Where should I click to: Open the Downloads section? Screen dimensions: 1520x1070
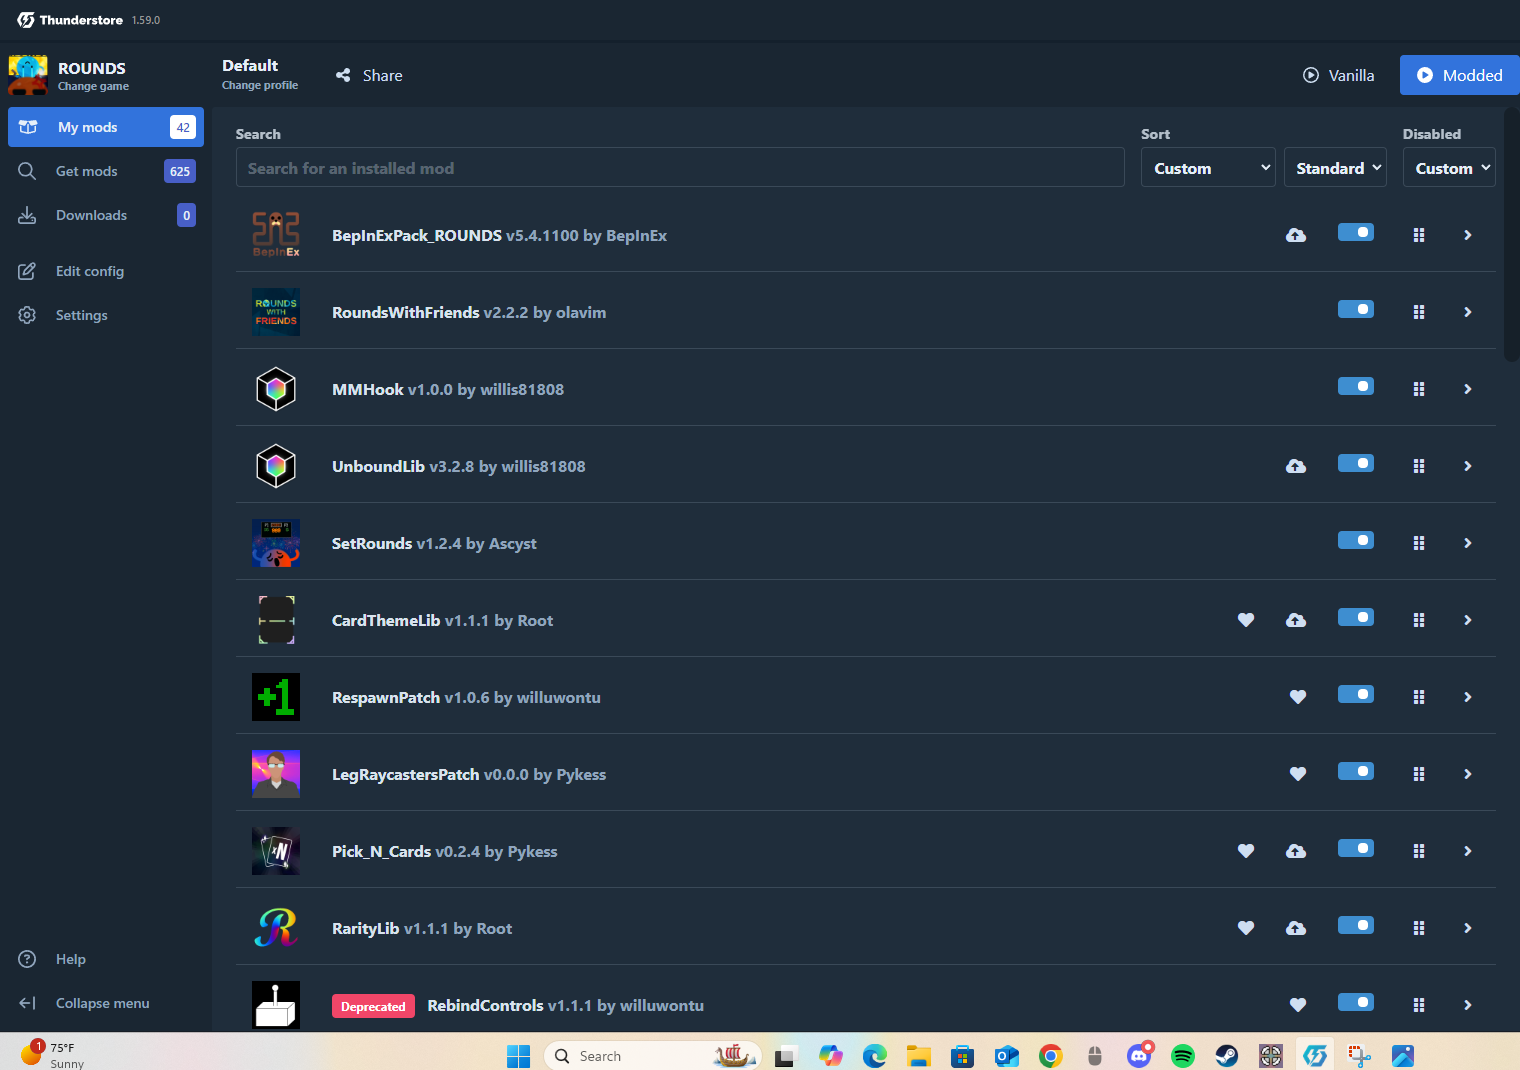[106, 215]
